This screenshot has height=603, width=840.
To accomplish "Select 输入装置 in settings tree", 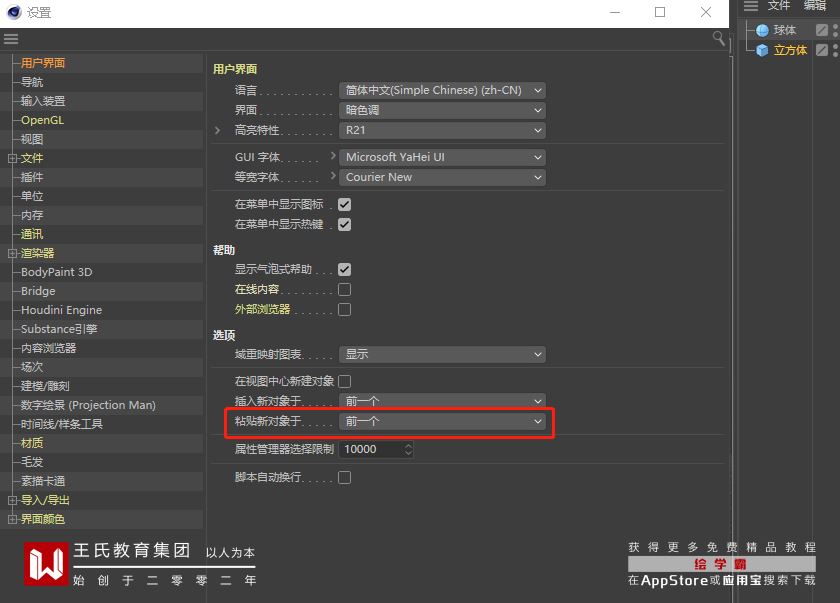I will tap(43, 101).
